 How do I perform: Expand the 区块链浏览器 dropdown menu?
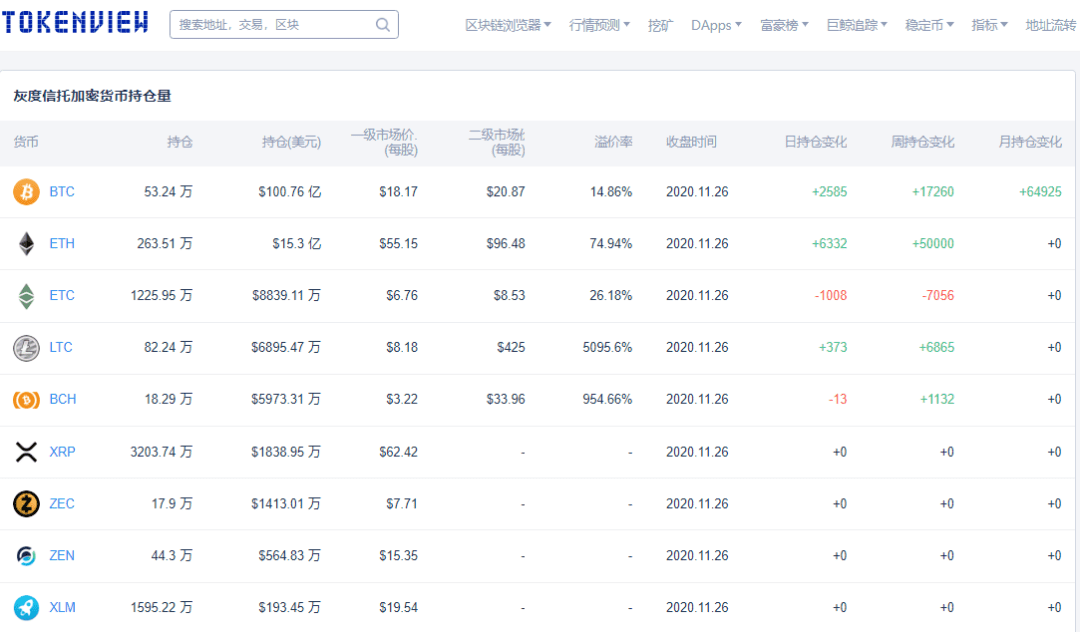pyautogui.click(x=508, y=25)
